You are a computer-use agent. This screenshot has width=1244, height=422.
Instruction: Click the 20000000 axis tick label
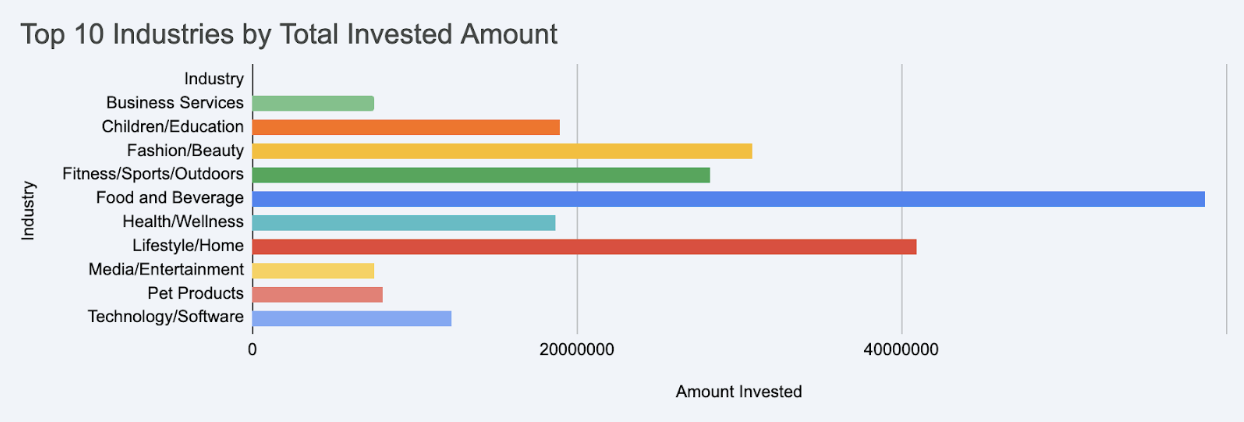click(577, 350)
